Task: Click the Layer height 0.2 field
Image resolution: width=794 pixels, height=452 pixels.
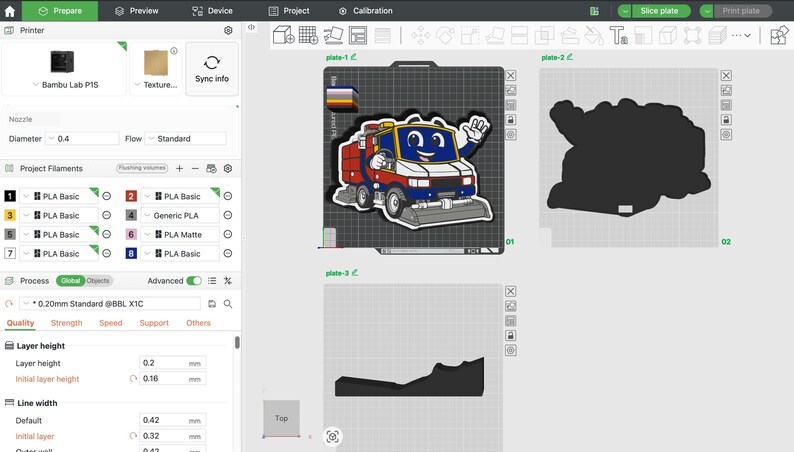Action: tap(172, 363)
